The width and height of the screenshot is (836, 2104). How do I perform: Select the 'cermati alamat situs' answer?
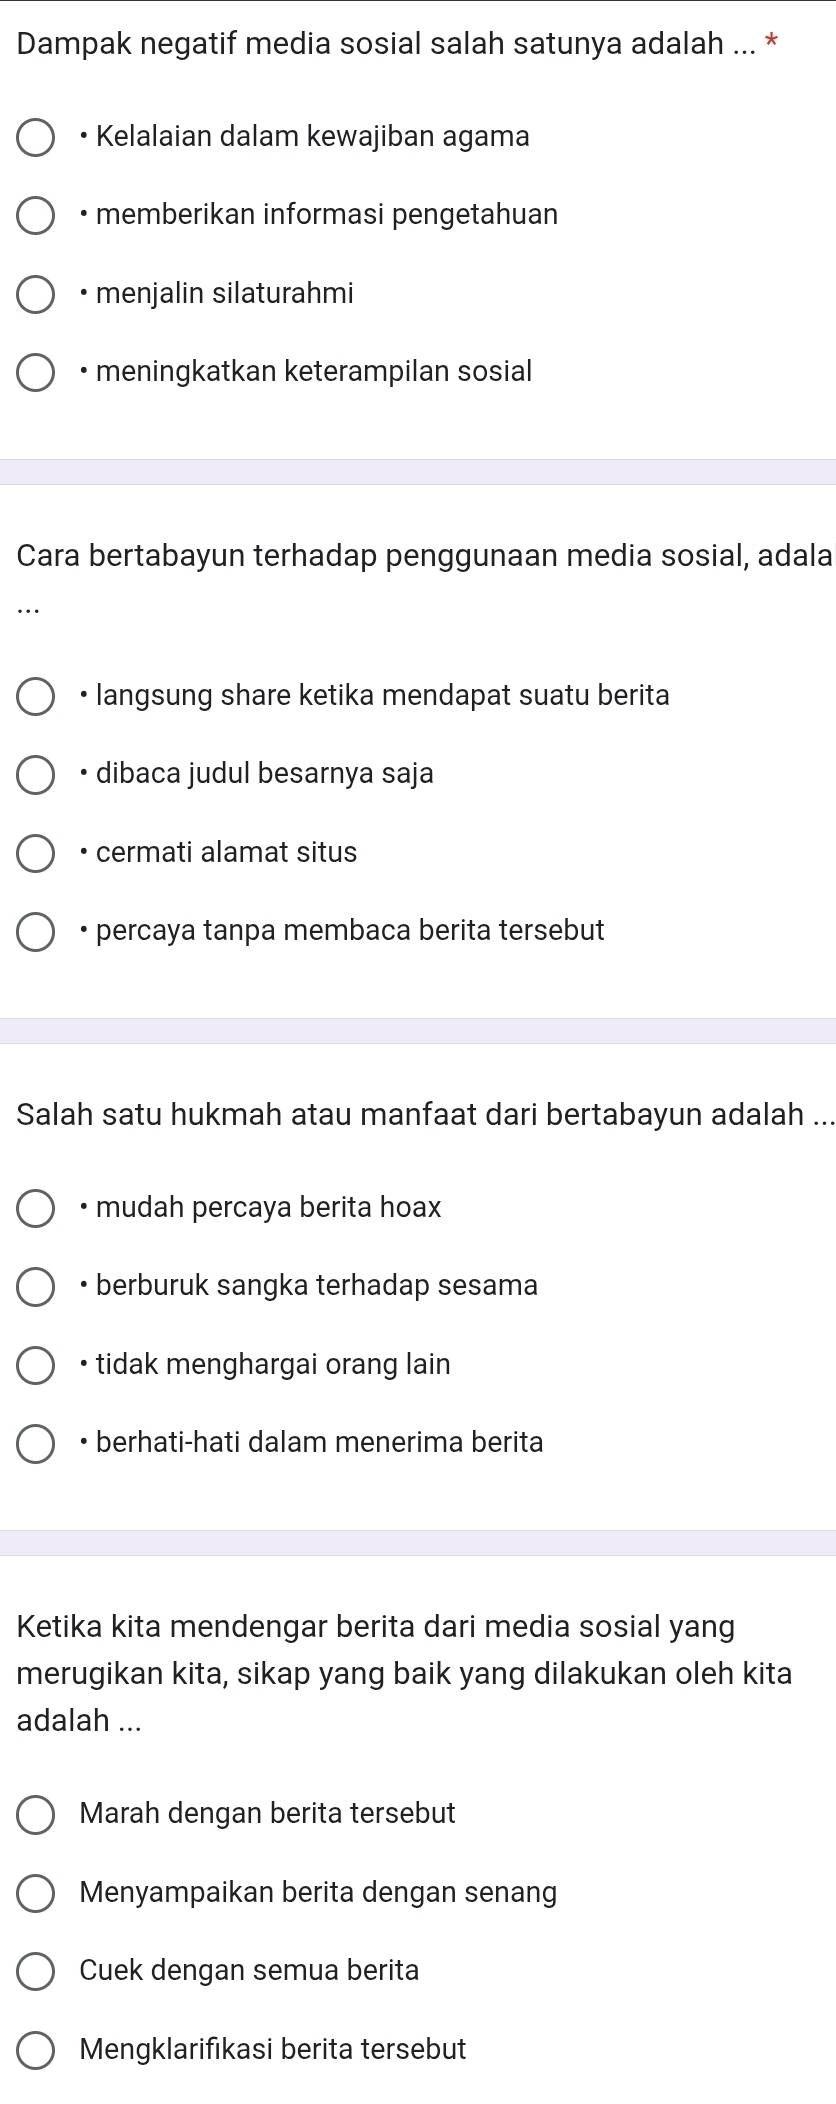[36, 853]
